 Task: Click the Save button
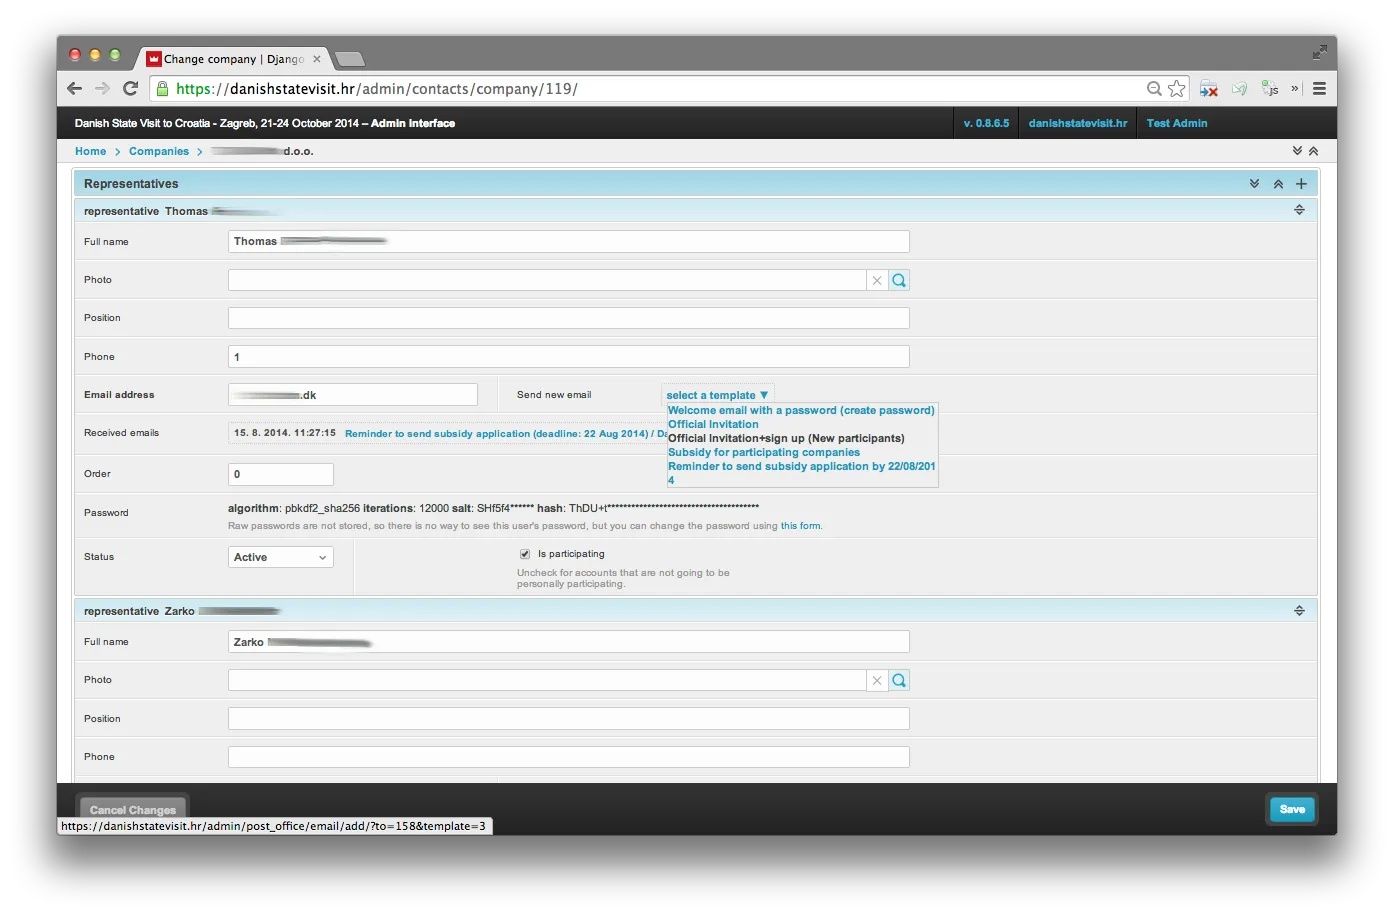click(x=1291, y=810)
